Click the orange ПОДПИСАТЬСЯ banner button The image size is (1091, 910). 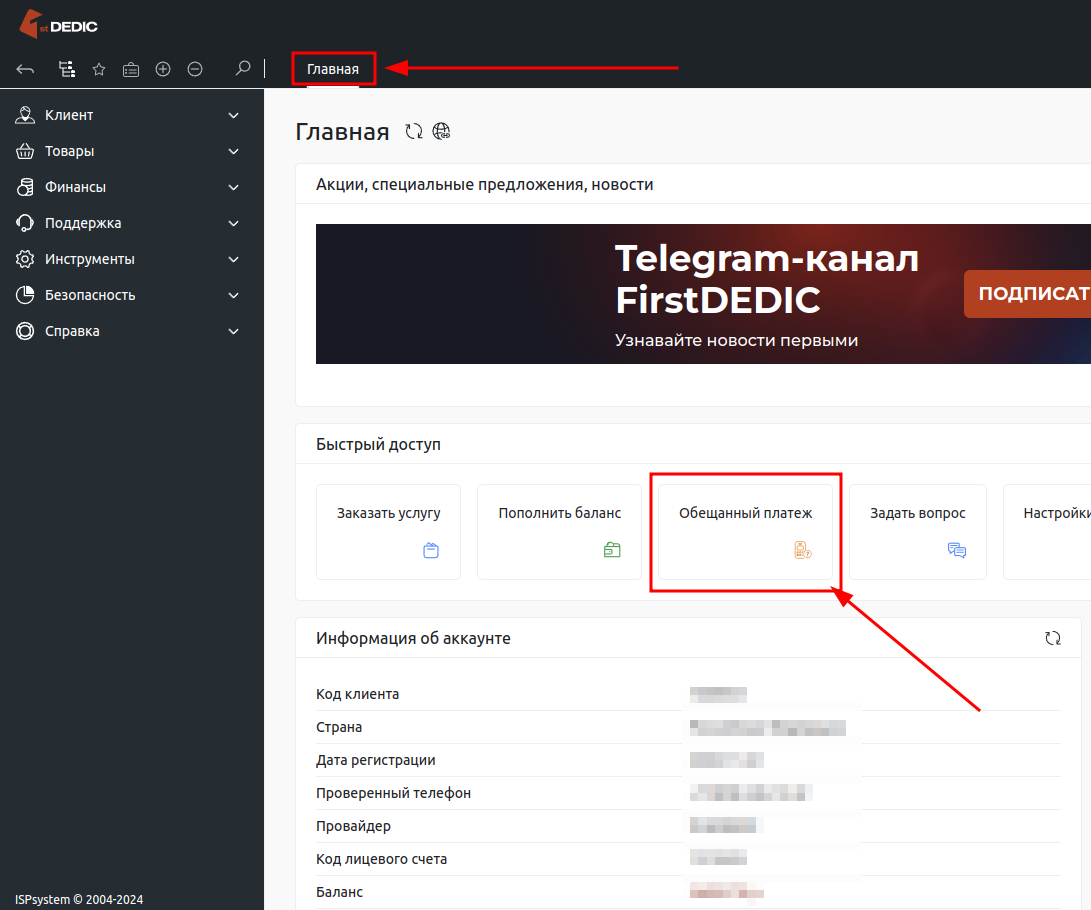1028,294
